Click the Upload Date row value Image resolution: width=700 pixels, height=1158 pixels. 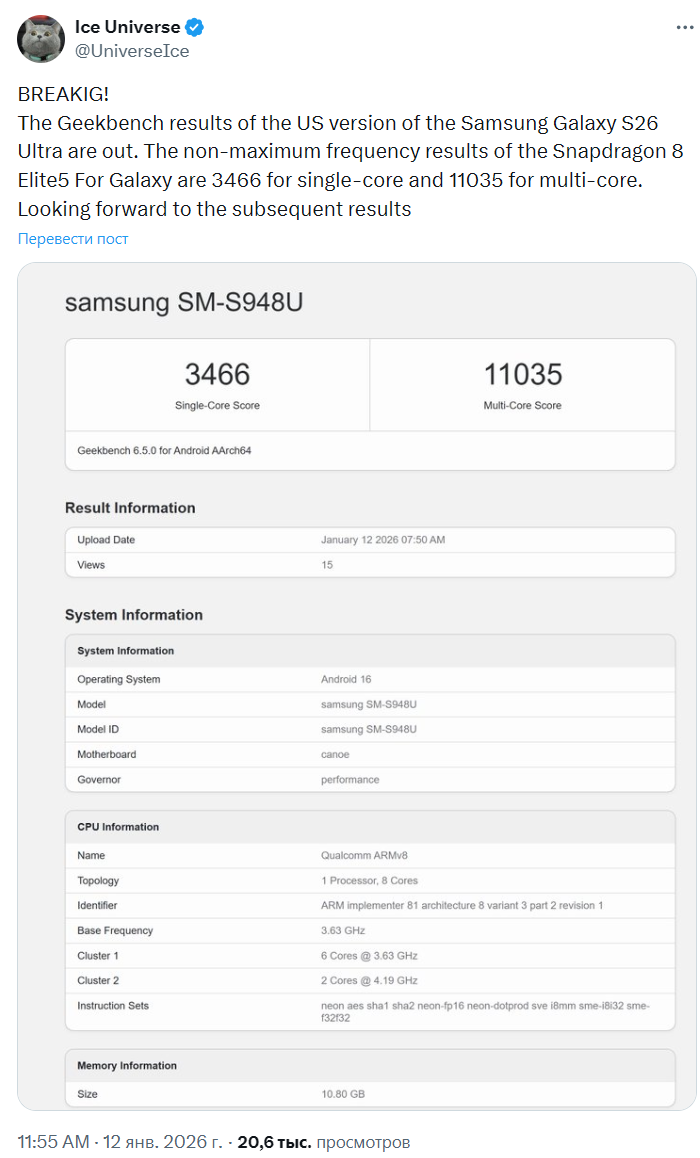(383, 540)
